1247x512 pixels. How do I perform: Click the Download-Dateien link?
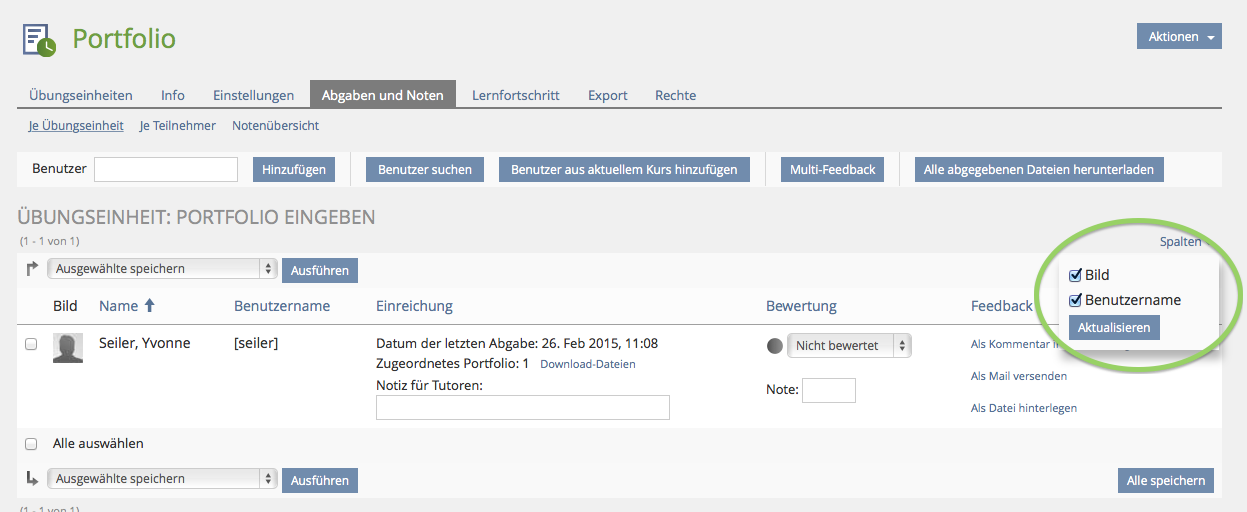pyautogui.click(x=587, y=364)
